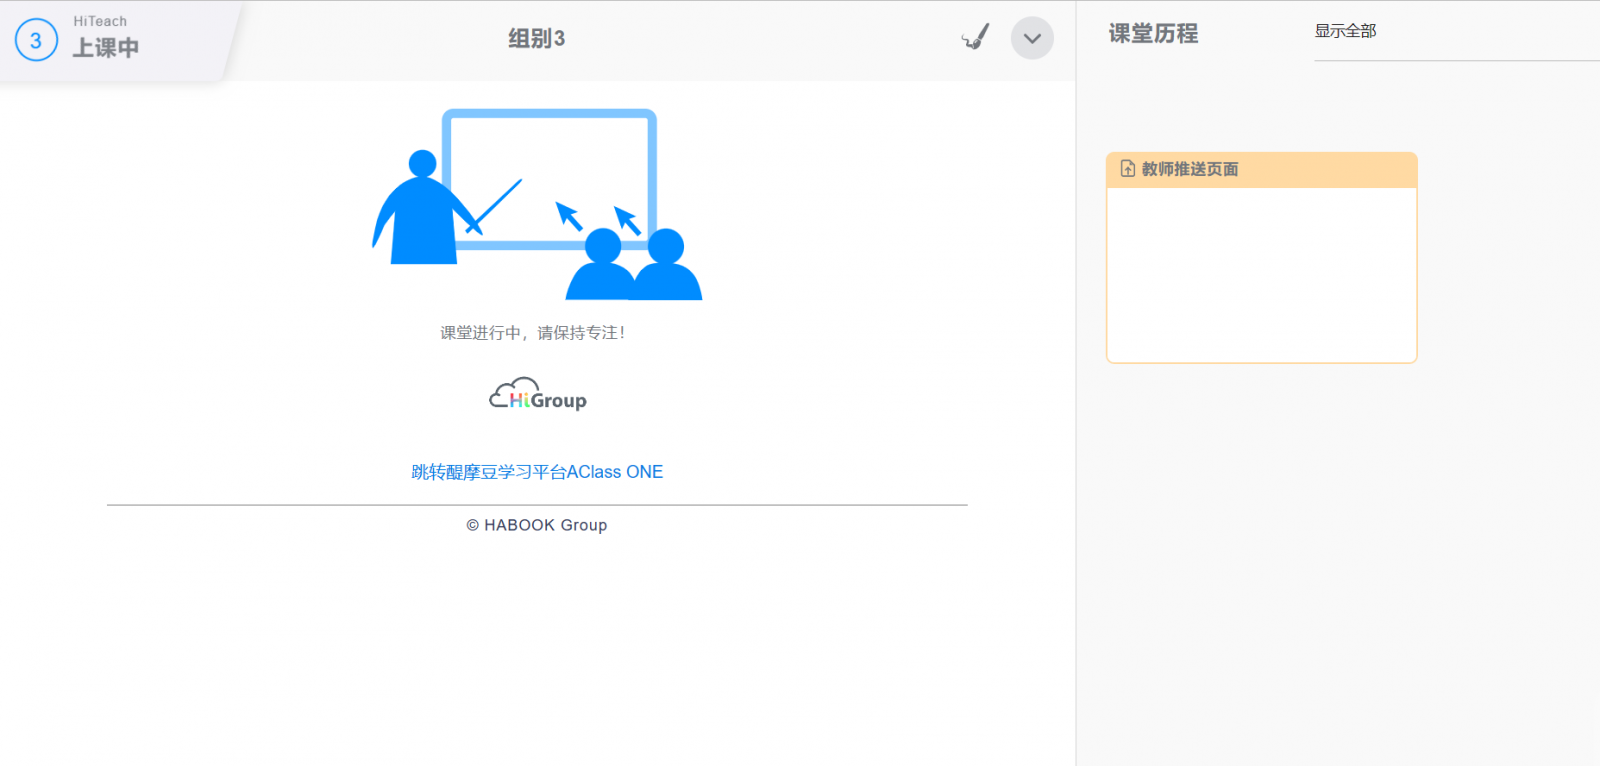Click the teacher's pointer stick in illustration
This screenshot has height=766, width=1600.
tap(497, 203)
